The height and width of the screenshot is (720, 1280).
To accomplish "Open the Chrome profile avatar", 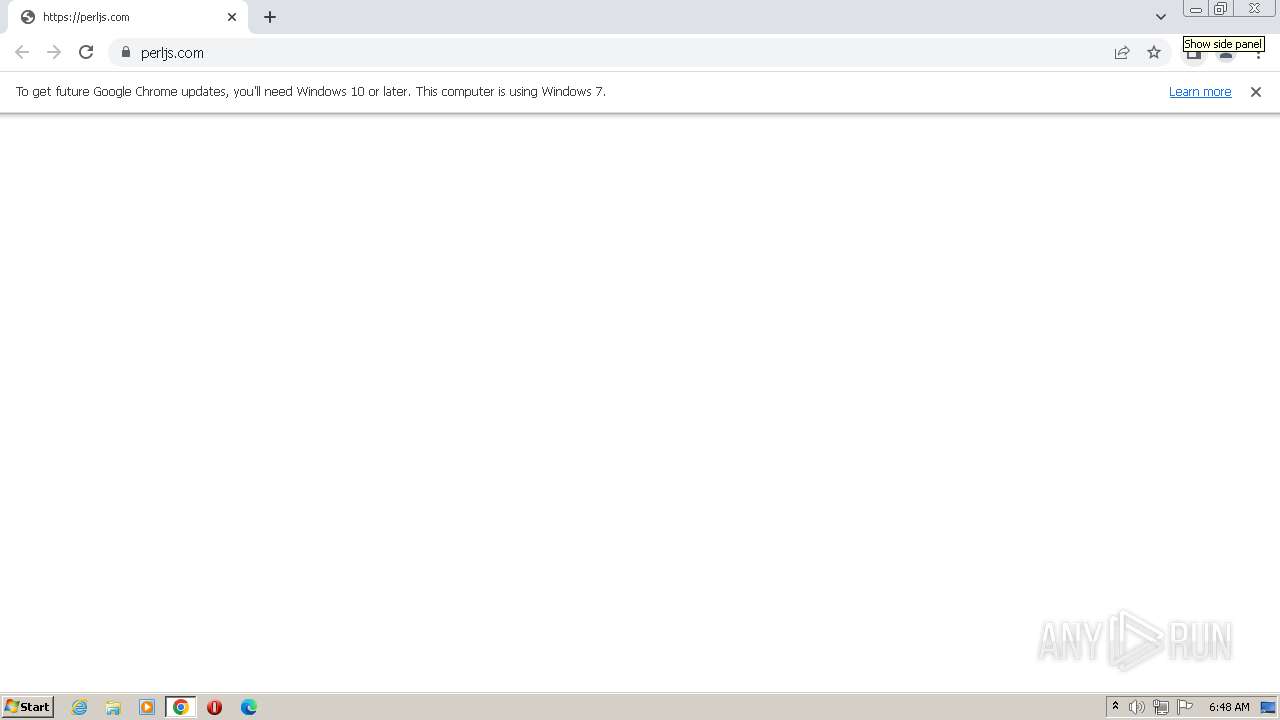I will click(x=1226, y=54).
